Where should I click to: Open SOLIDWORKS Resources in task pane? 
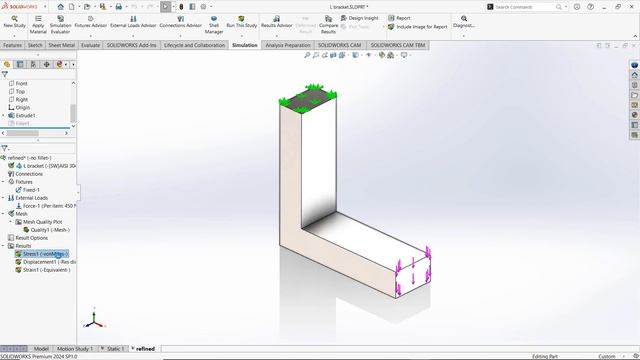click(634, 75)
